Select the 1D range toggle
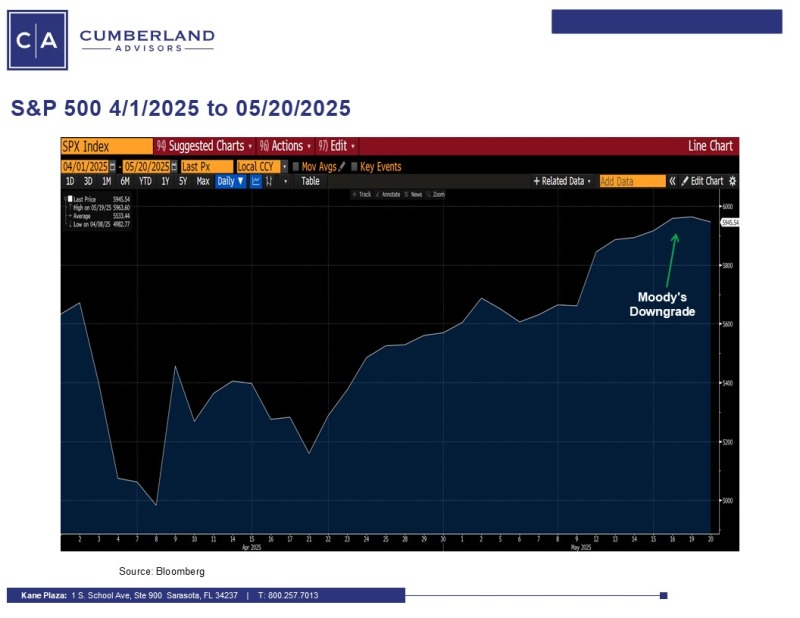 pos(70,181)
